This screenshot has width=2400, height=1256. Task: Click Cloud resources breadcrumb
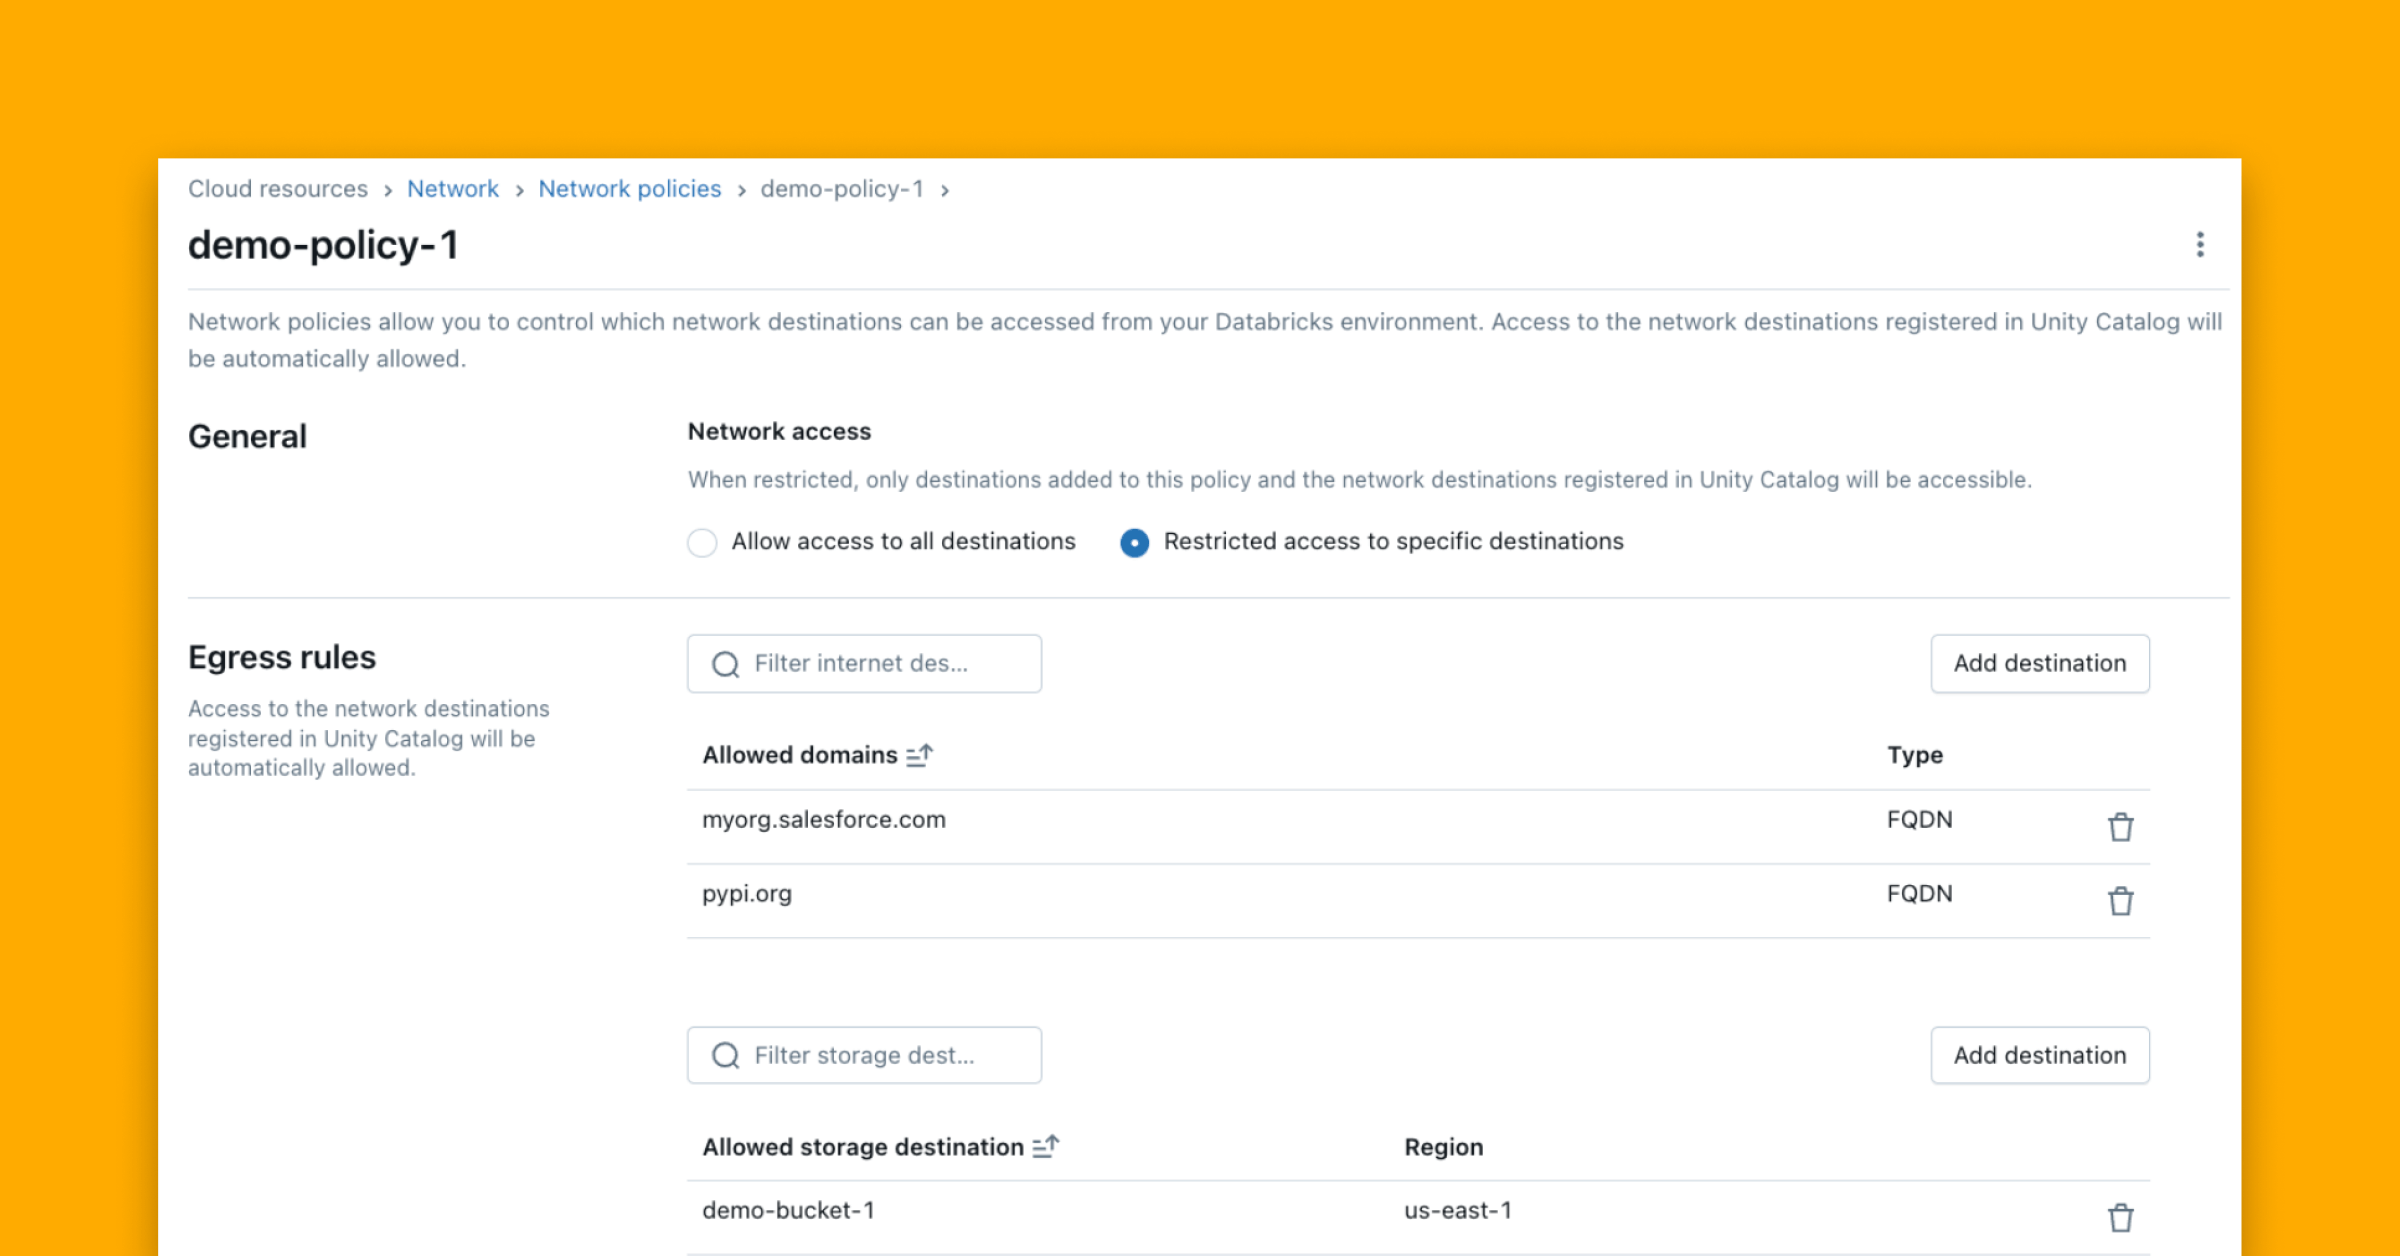tap(278, 189)
